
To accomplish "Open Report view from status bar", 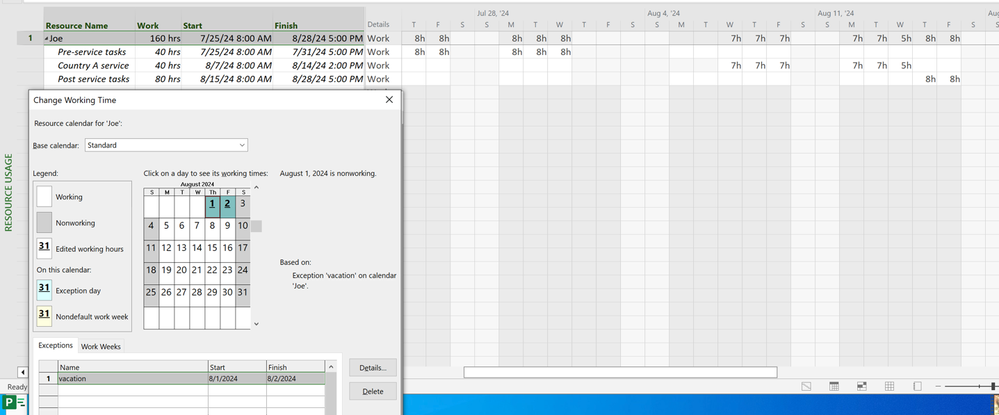I will [917, 386].
